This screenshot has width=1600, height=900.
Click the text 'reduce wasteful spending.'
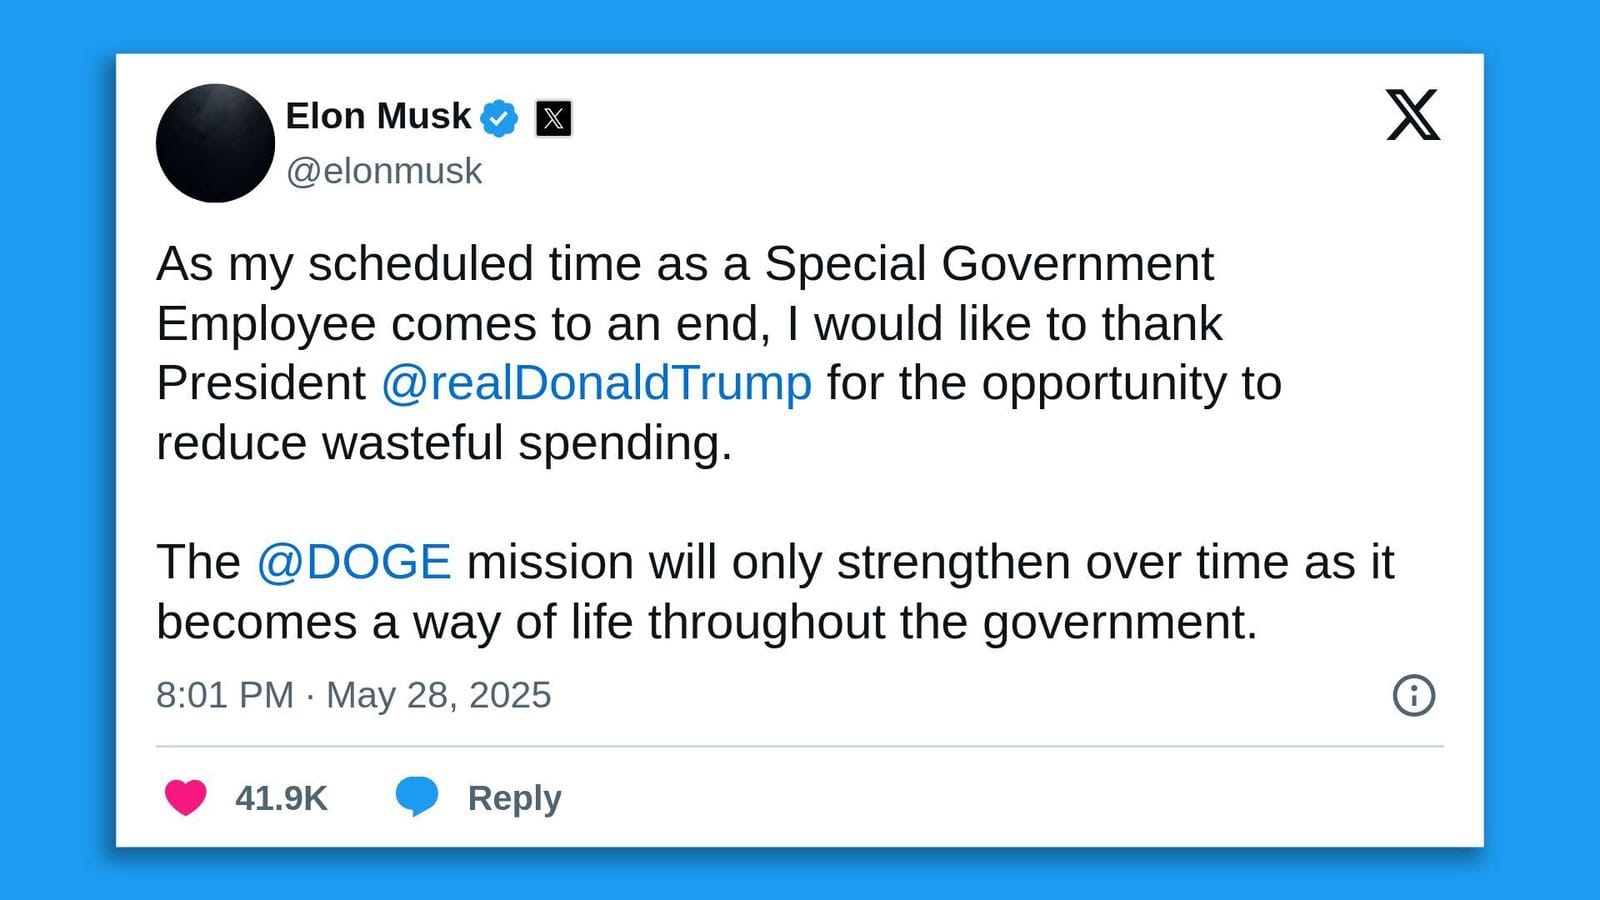[x=444, y=443]
